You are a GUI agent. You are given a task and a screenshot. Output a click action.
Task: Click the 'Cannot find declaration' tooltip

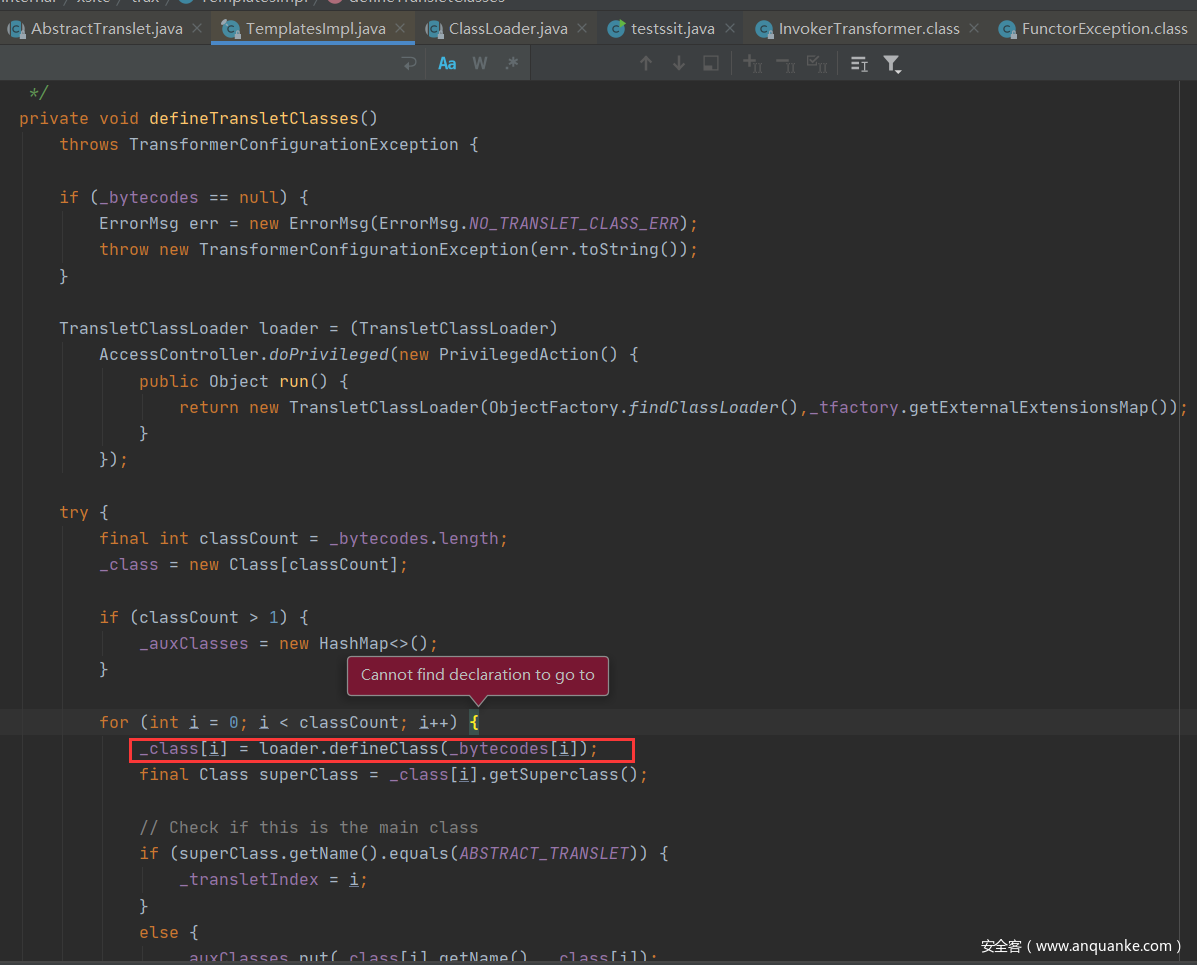pyautogui.click(x=477, y=675)
